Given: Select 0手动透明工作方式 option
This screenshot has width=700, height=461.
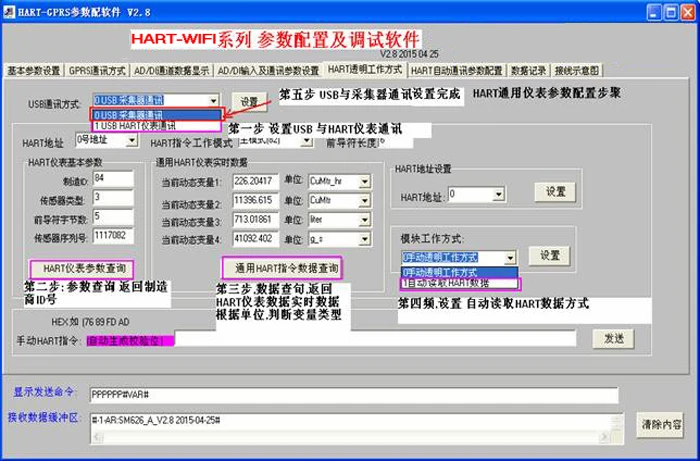Looking at the screenshot, I should coord(459,272).
